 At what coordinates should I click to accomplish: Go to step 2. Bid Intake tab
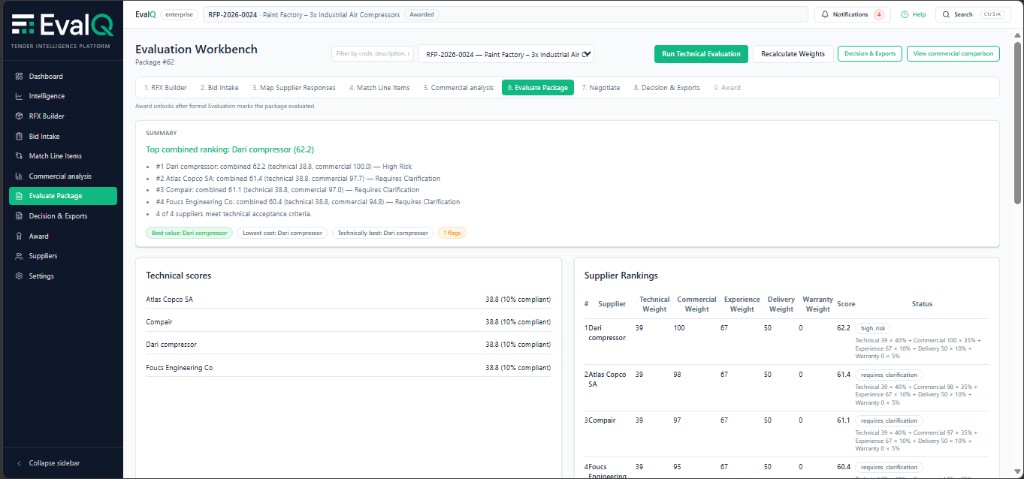click(219, 87)
